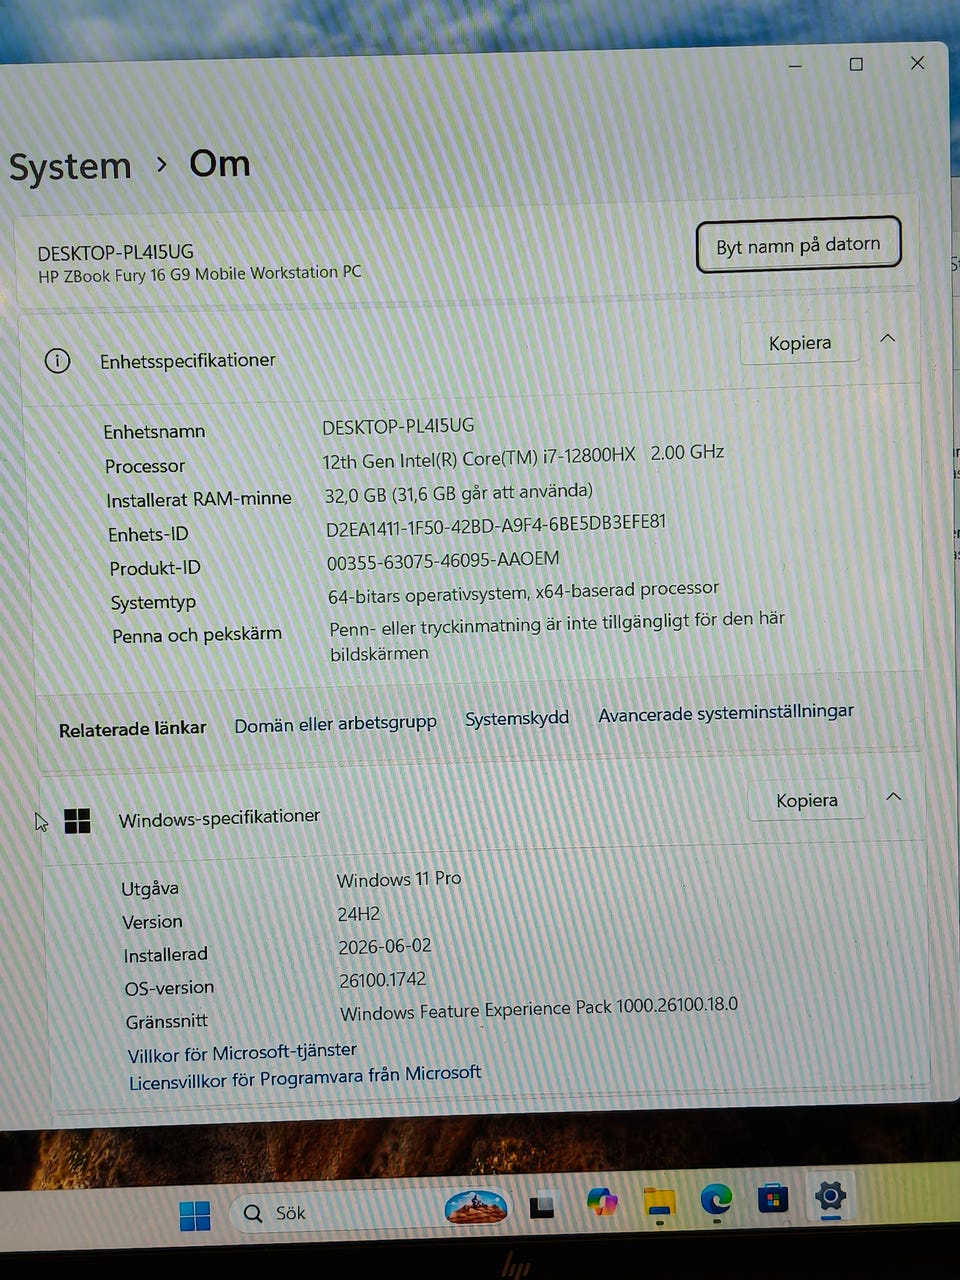Screen dimensions: 960x1280
Task: Open 'Licensvillkor för Programvara från Microsoft' link
Action: [x=305, y=1077]
